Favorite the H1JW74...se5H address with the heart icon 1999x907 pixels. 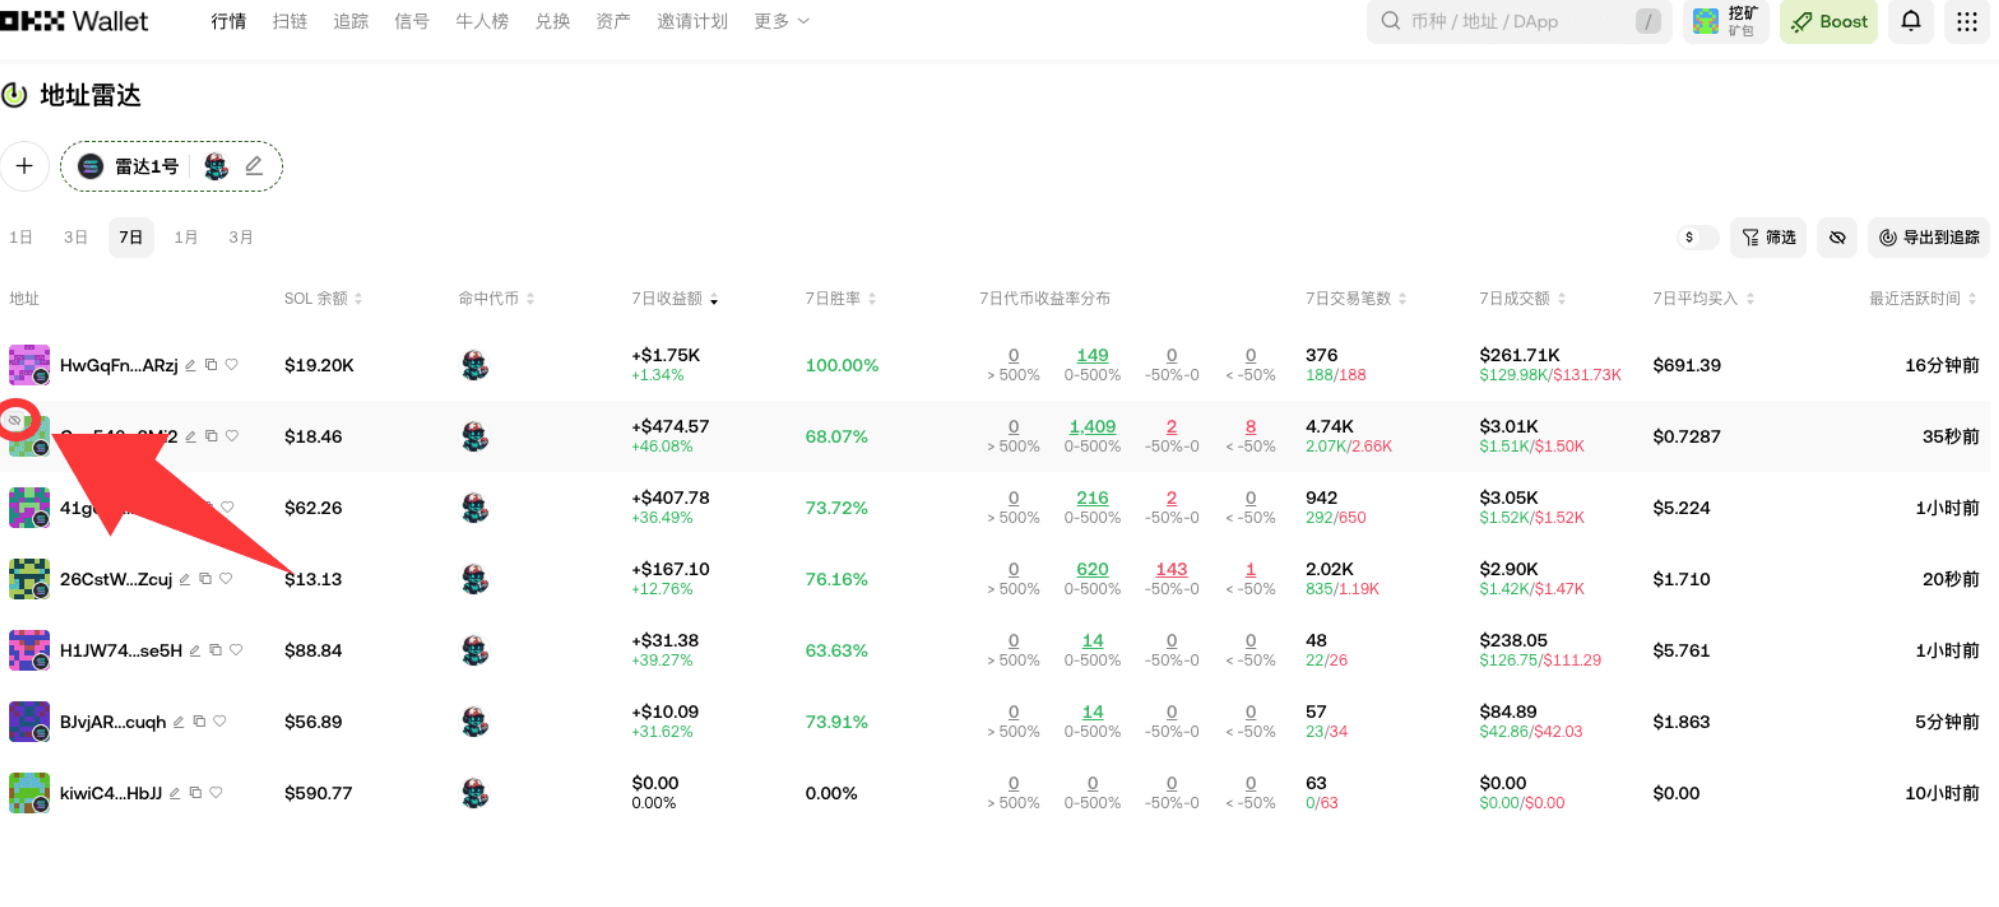[236, 650]
